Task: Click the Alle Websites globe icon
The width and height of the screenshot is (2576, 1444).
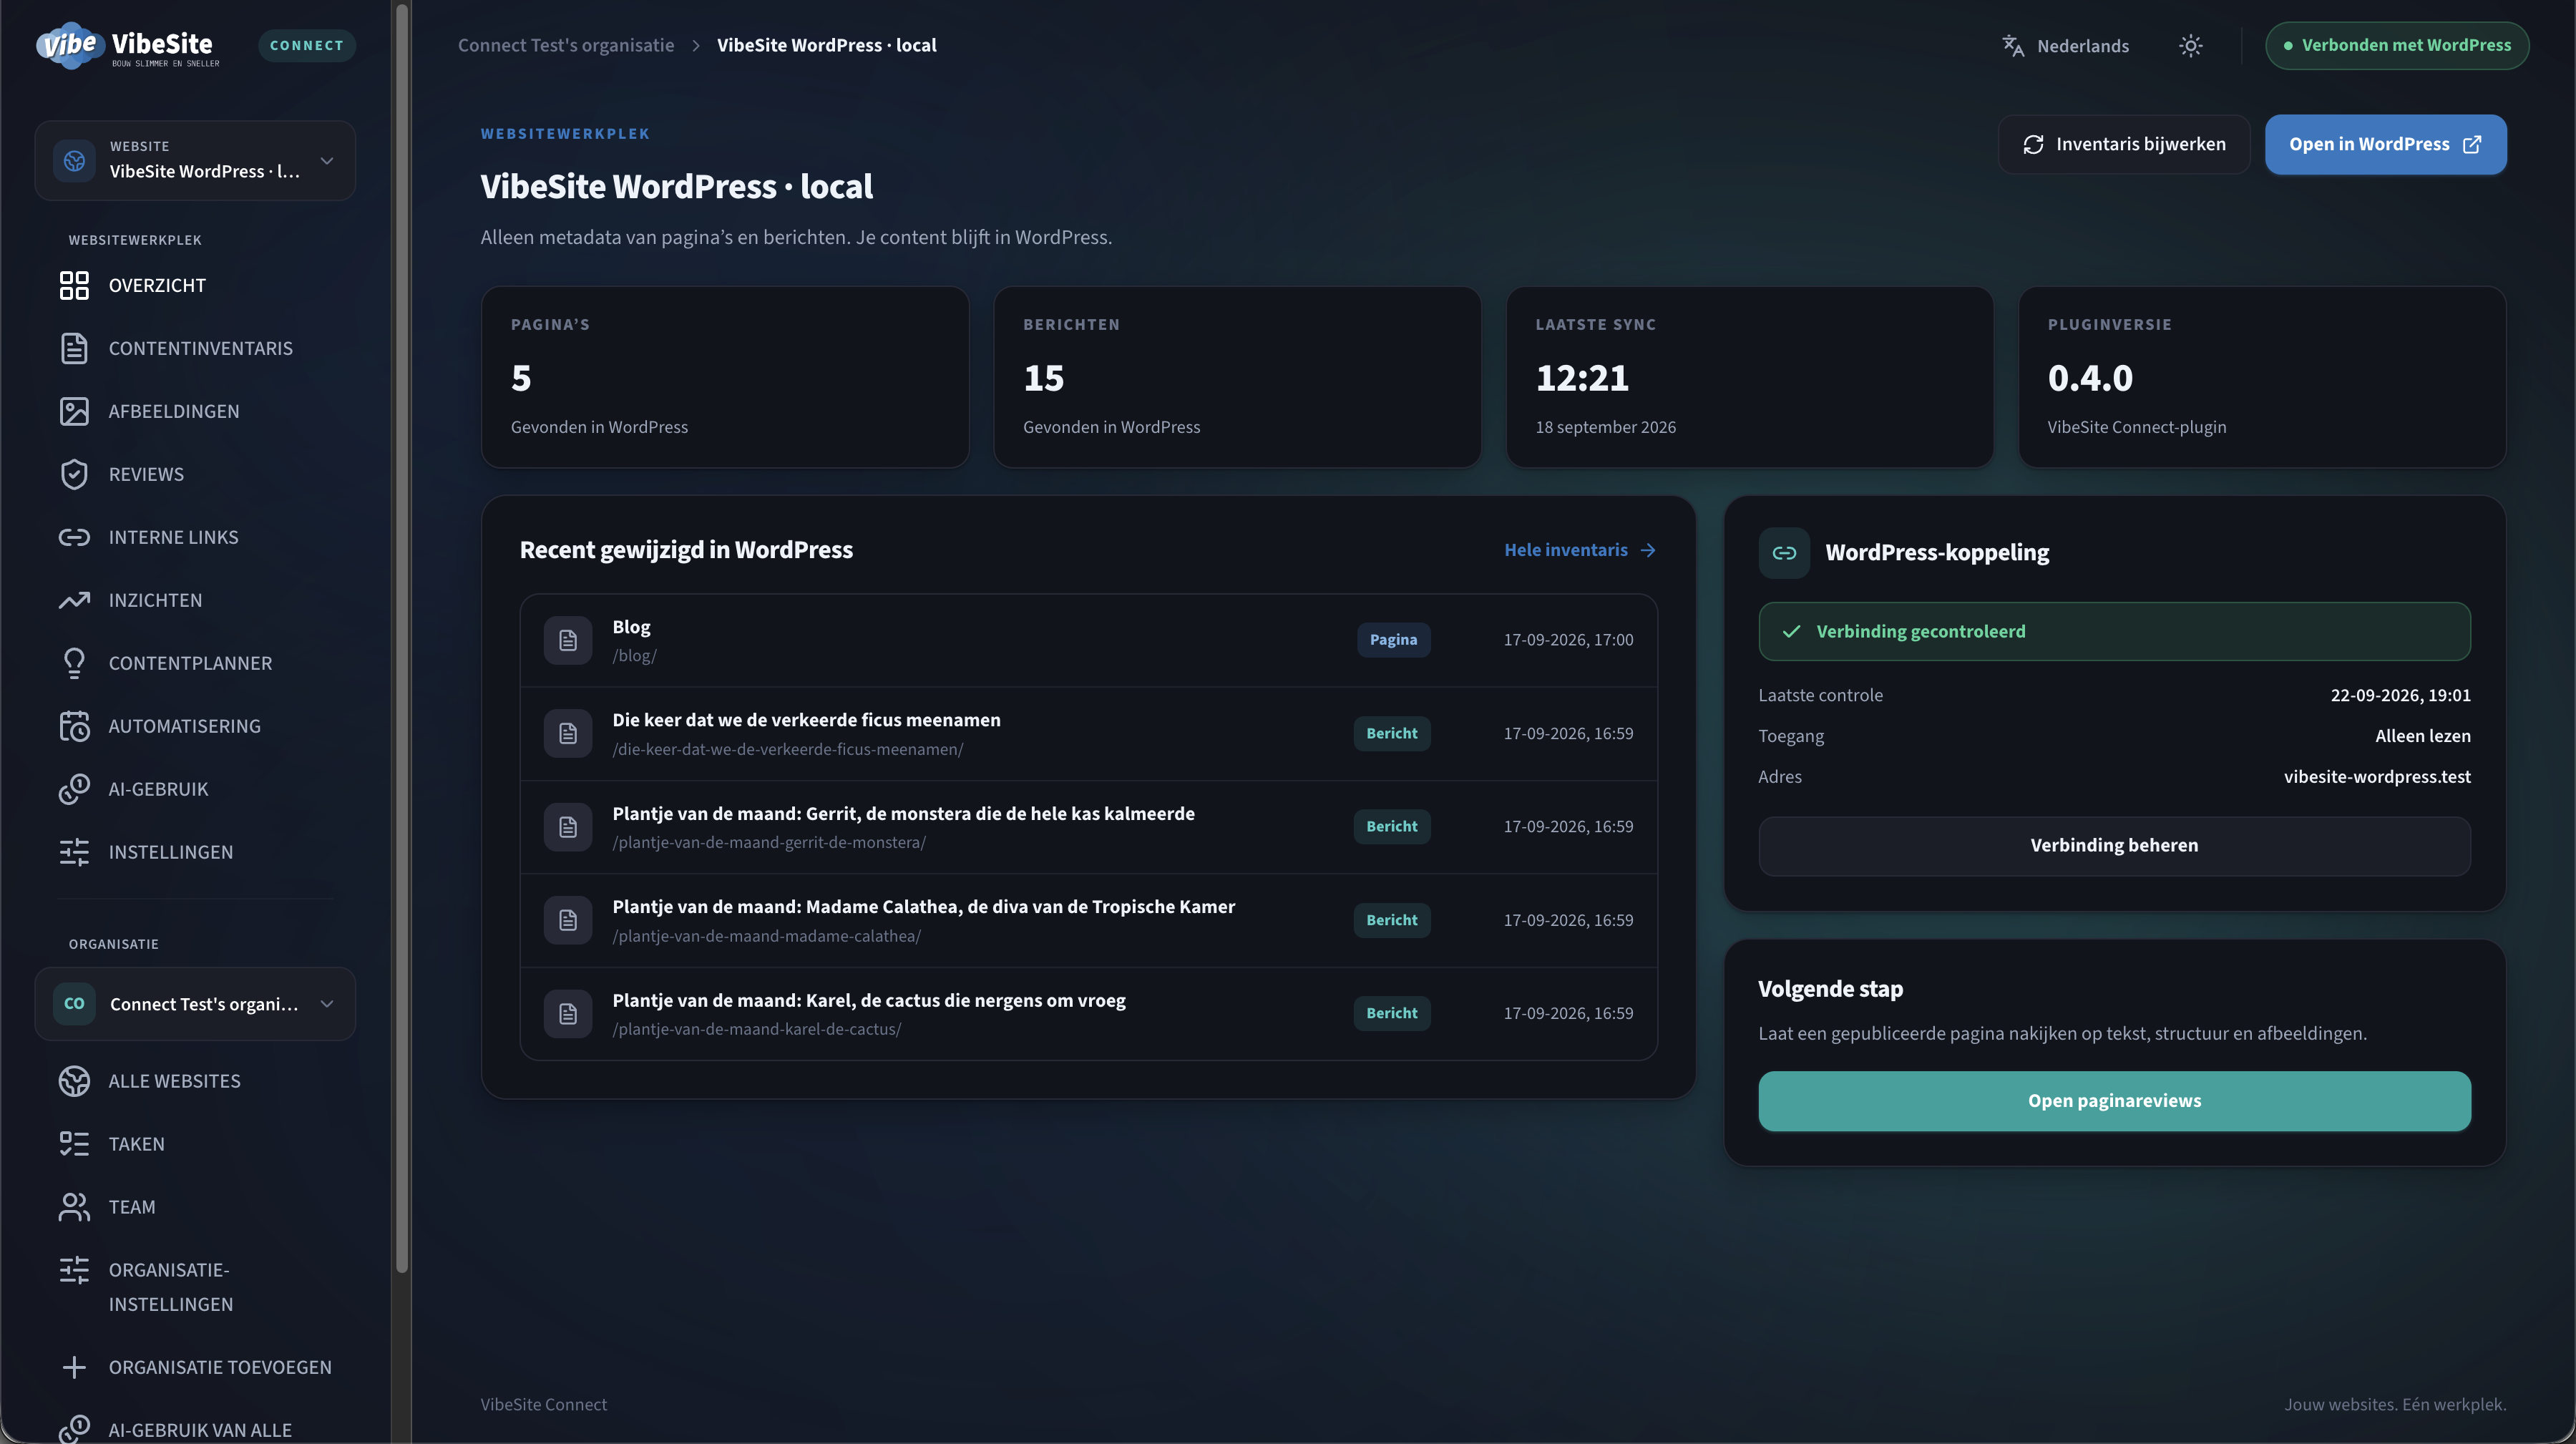Action: [x=74, y=1081]
